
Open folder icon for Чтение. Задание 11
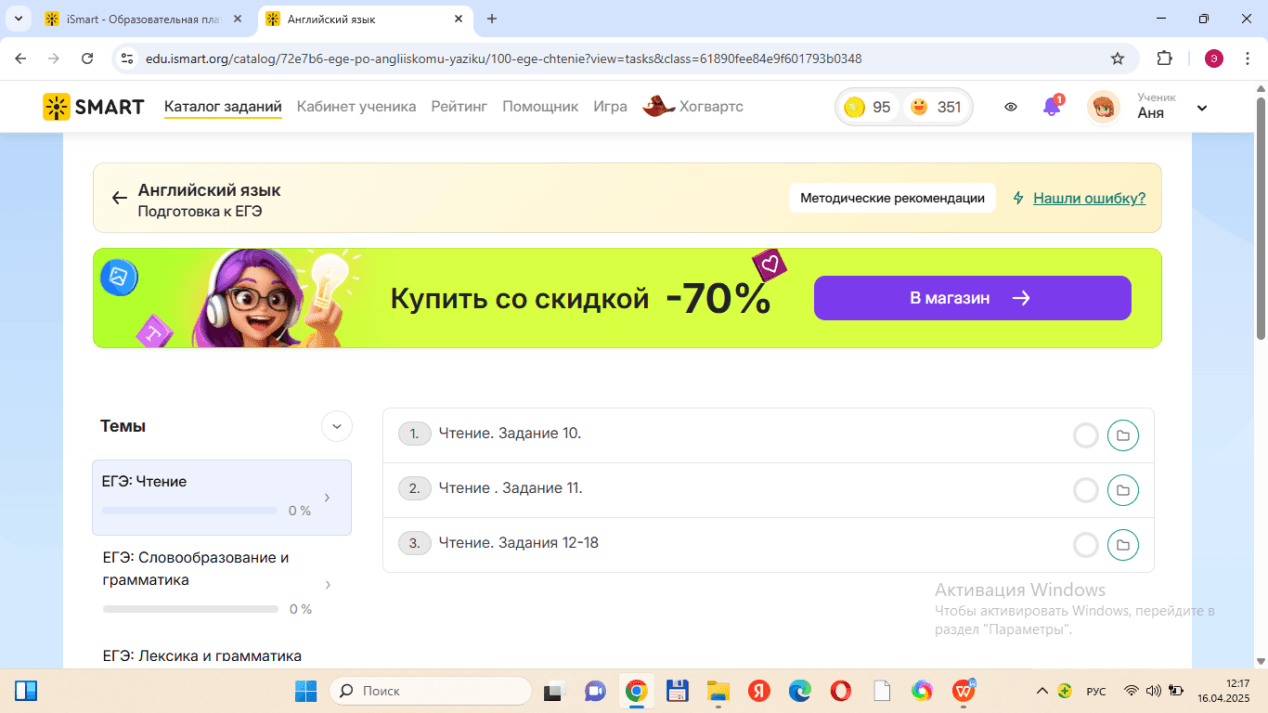pos(1123,490)
